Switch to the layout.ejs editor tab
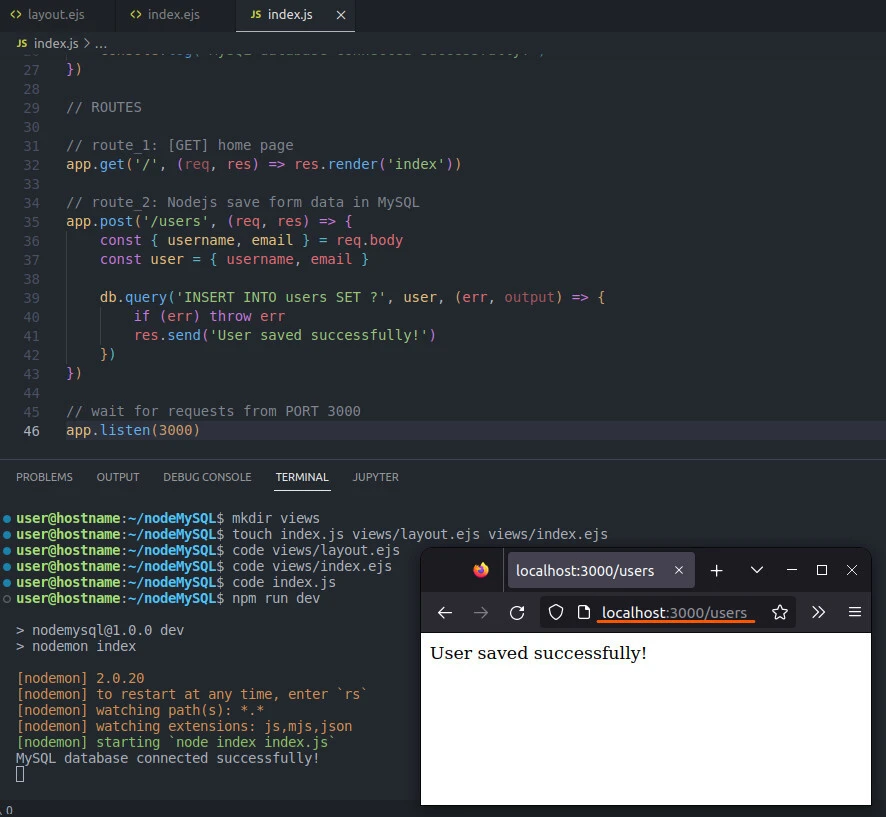This screenshot has height=817, width=886. (x=56, y=15)
